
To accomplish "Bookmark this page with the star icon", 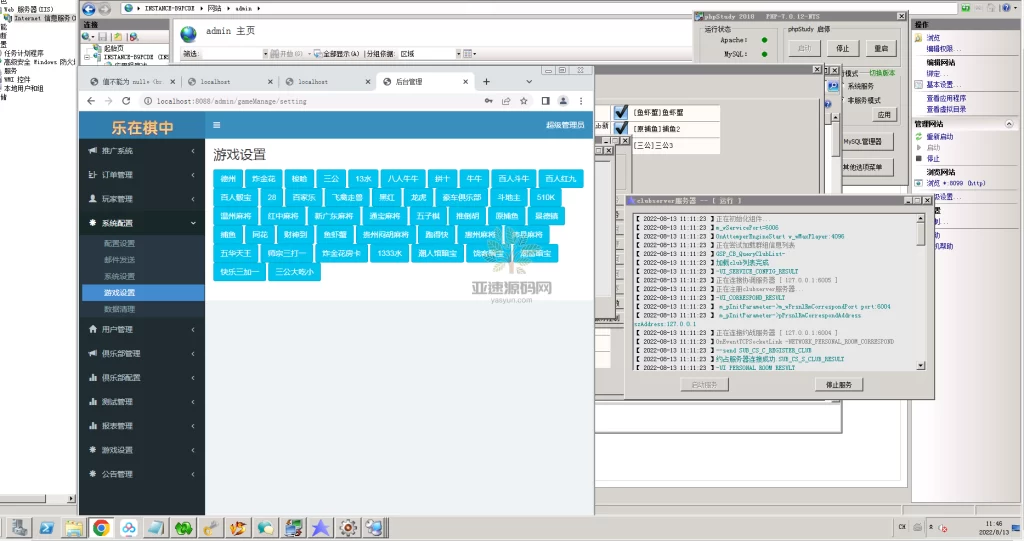I will pyautogui.click(x=523, y=101).
